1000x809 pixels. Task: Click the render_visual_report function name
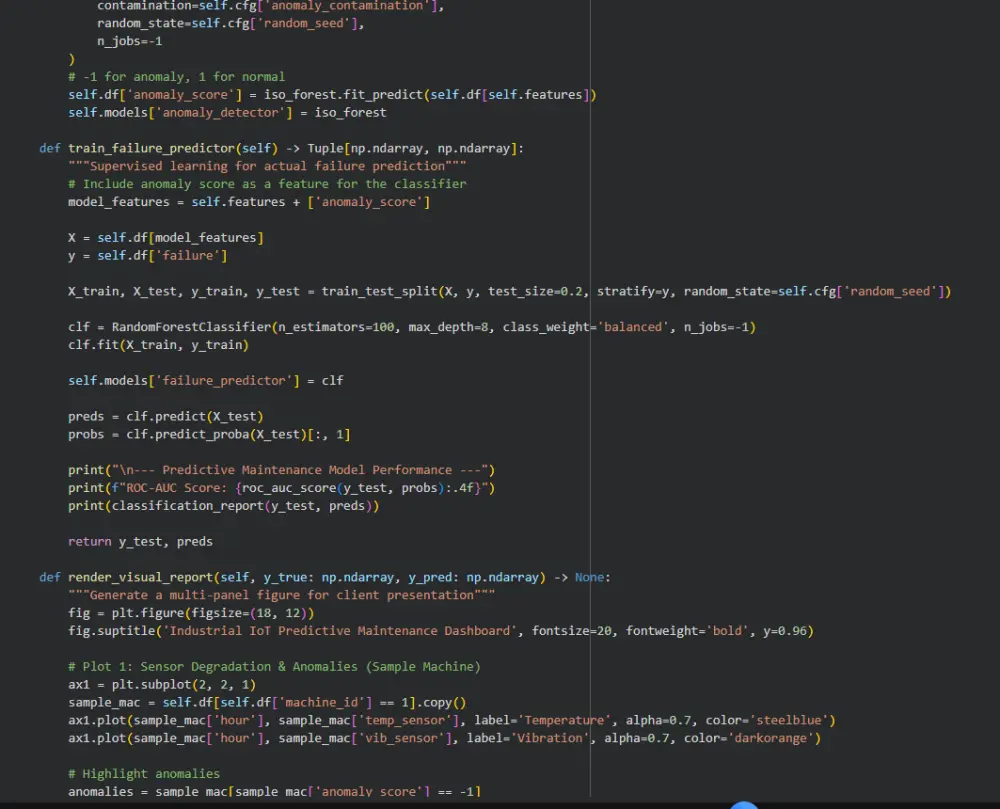(x=140, y=577)
